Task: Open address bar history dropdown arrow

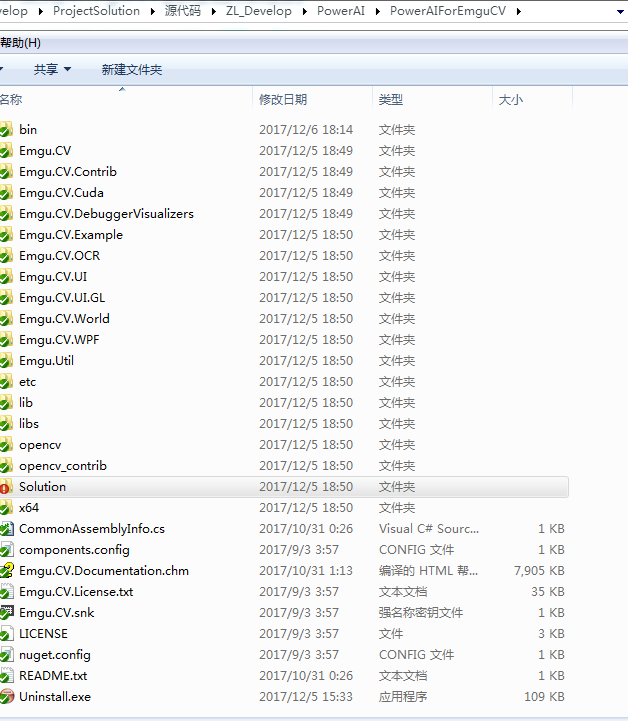Action: pyautogui.click(x=620, y=12)
